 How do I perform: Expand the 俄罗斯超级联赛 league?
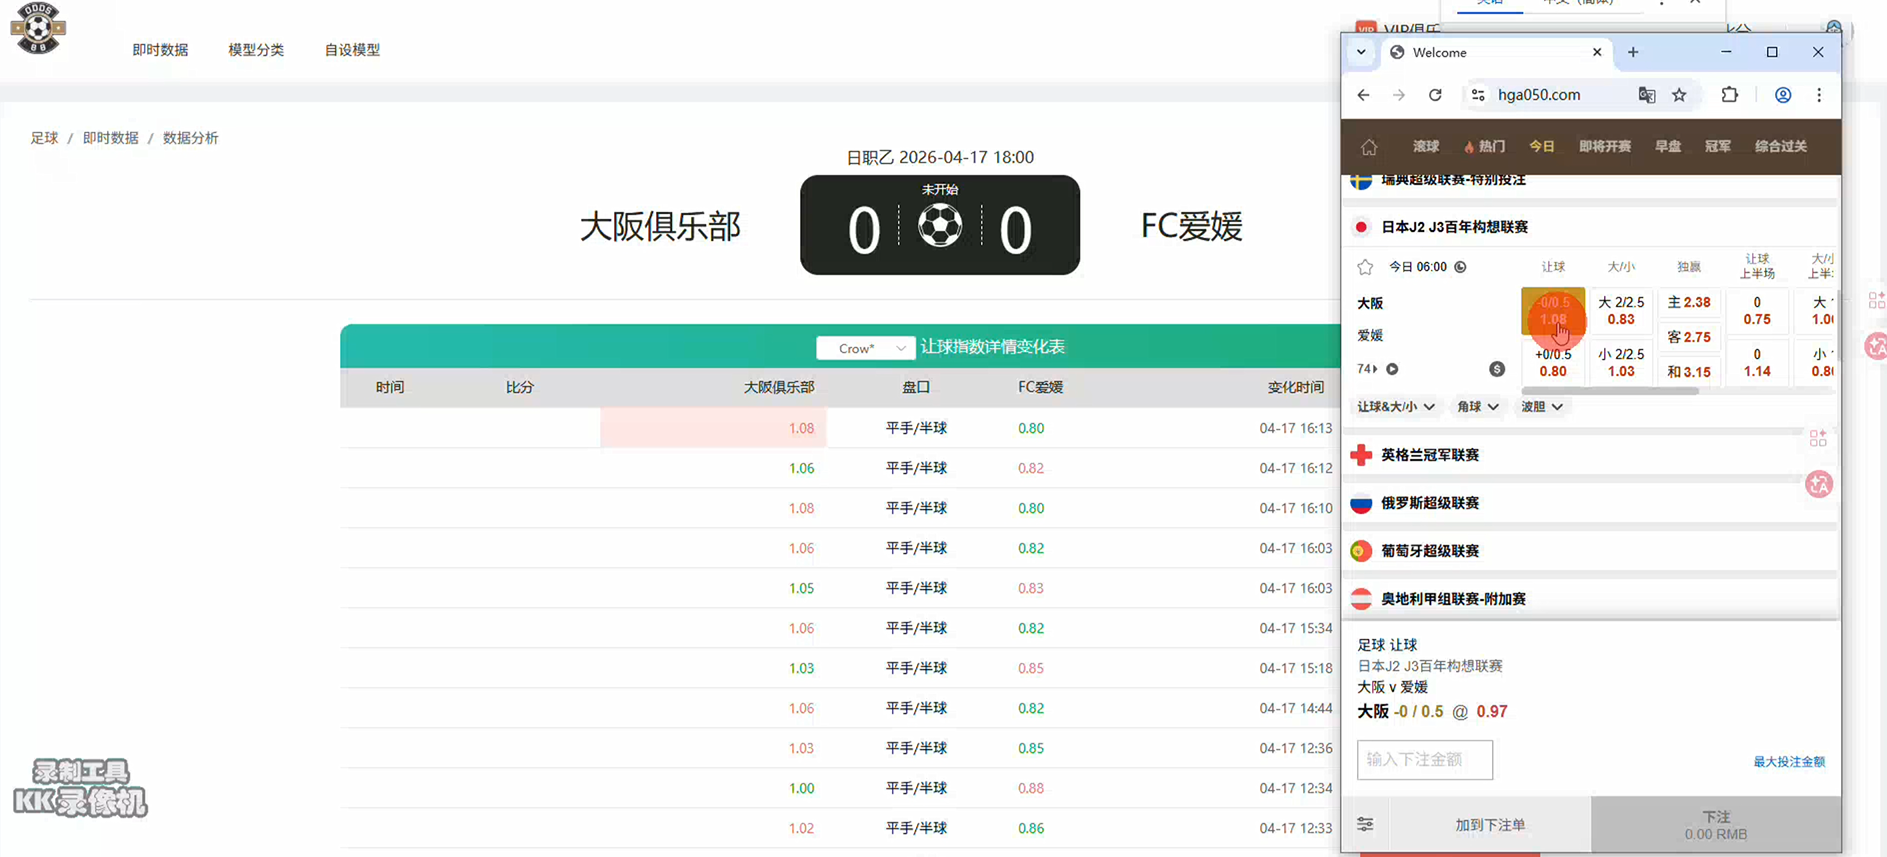point(1590,503)
